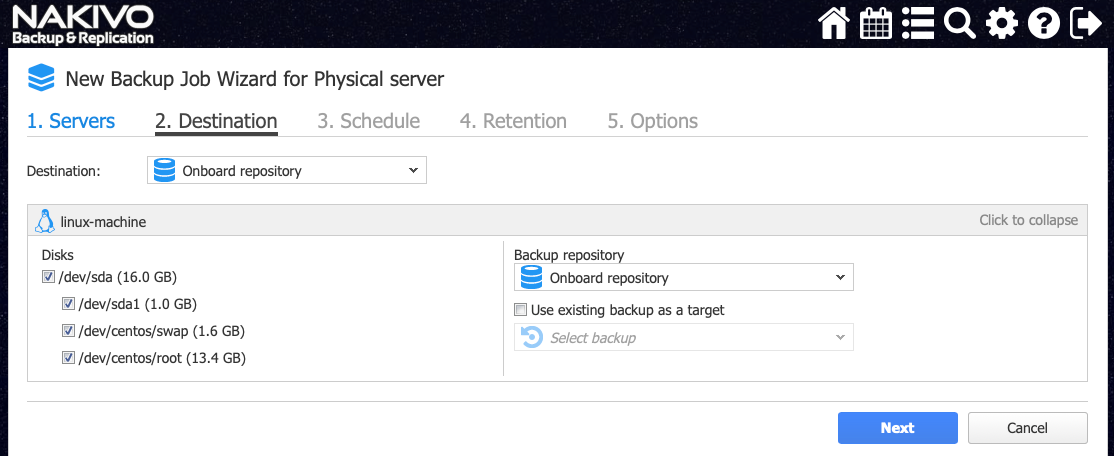The height and width of the screenshot is (456, 1114).
Task: Click the Destination: label
Action: tap(64, 171)
